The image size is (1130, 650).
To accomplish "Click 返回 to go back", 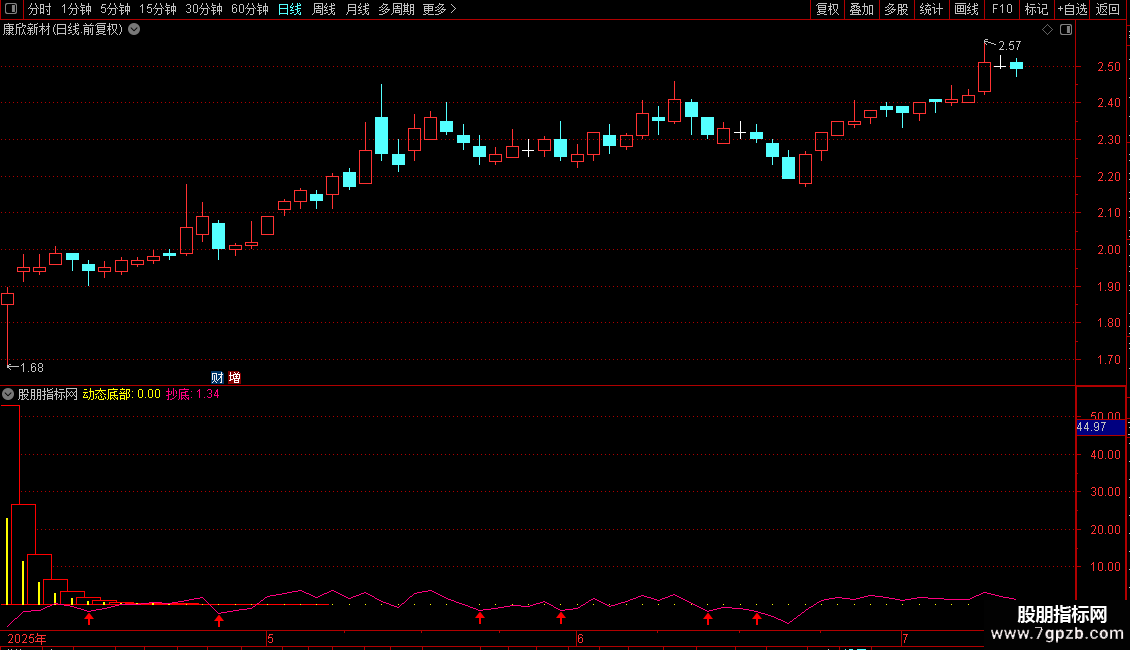I will (1108, 9).
